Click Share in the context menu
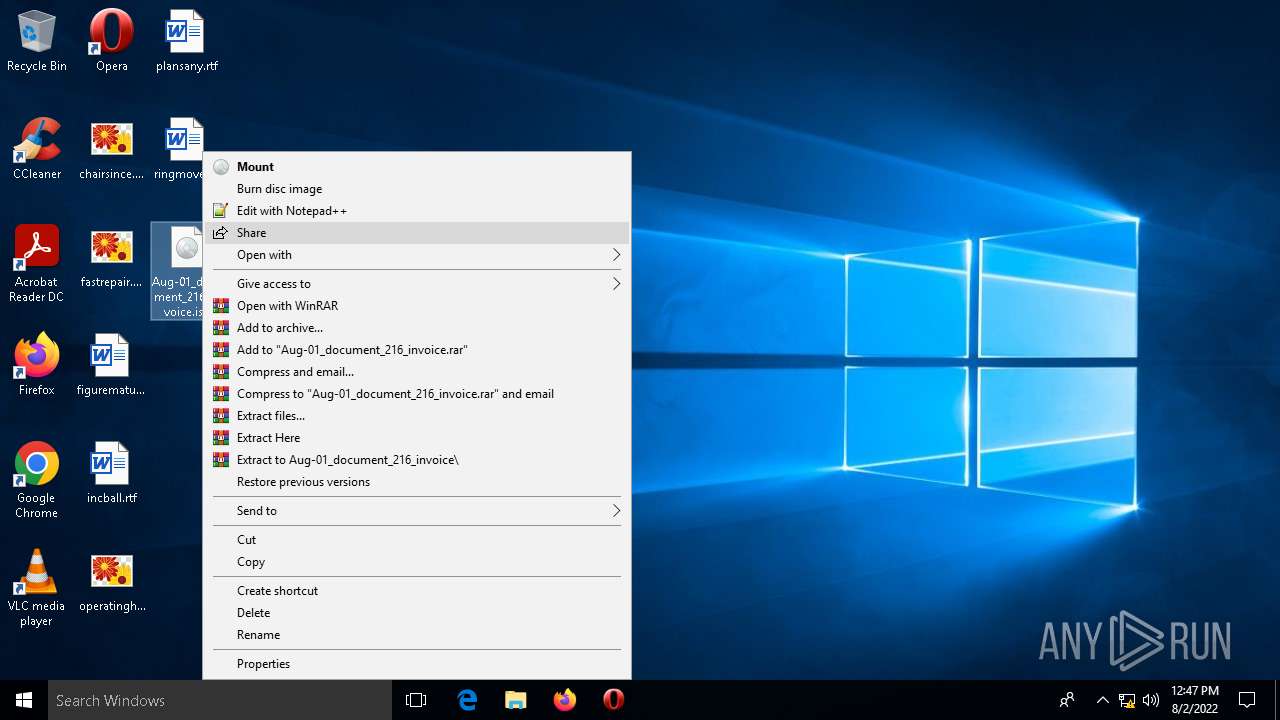The image size is (1280, 720). coord(417,233)
